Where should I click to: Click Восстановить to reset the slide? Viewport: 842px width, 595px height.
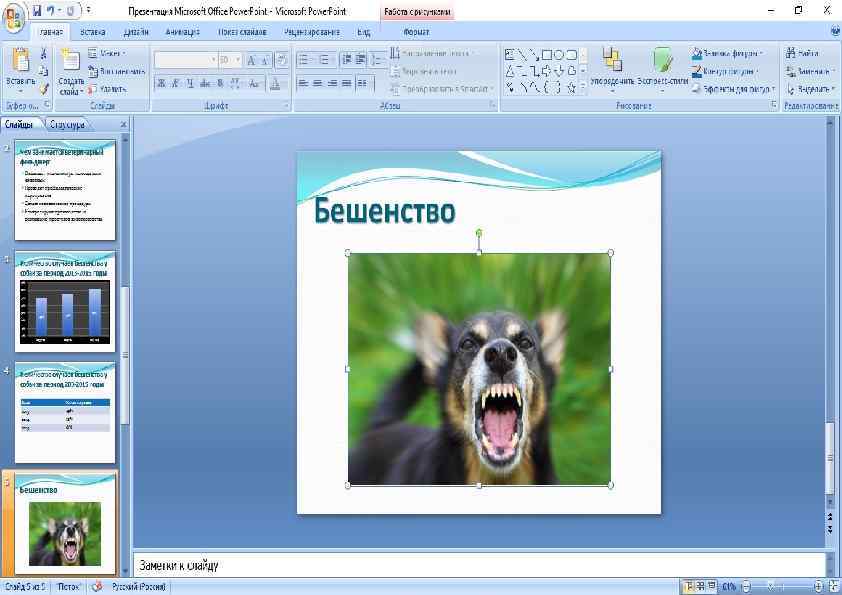click(117, 71)
